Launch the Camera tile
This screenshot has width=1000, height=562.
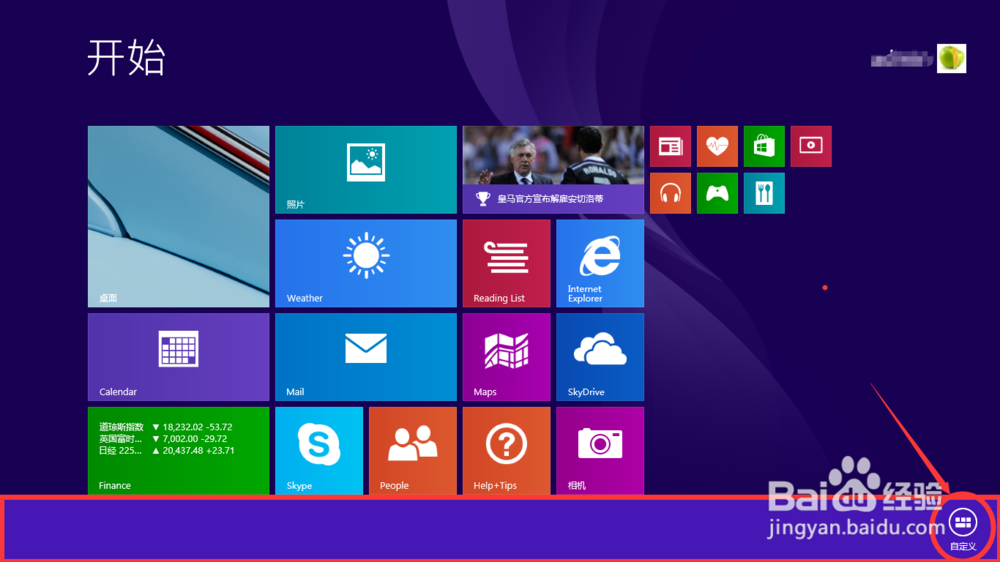point(600,450)
